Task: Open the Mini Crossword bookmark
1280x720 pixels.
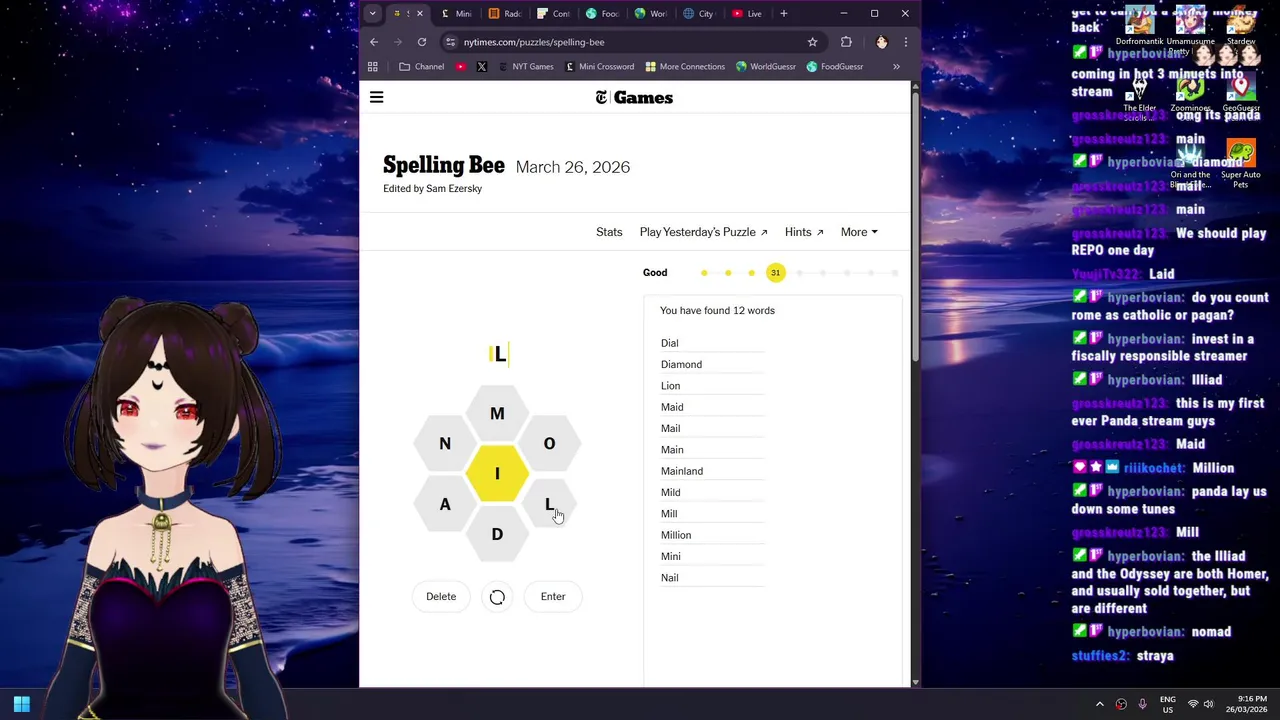Action: pyautogui.click(x=599, y=67)
